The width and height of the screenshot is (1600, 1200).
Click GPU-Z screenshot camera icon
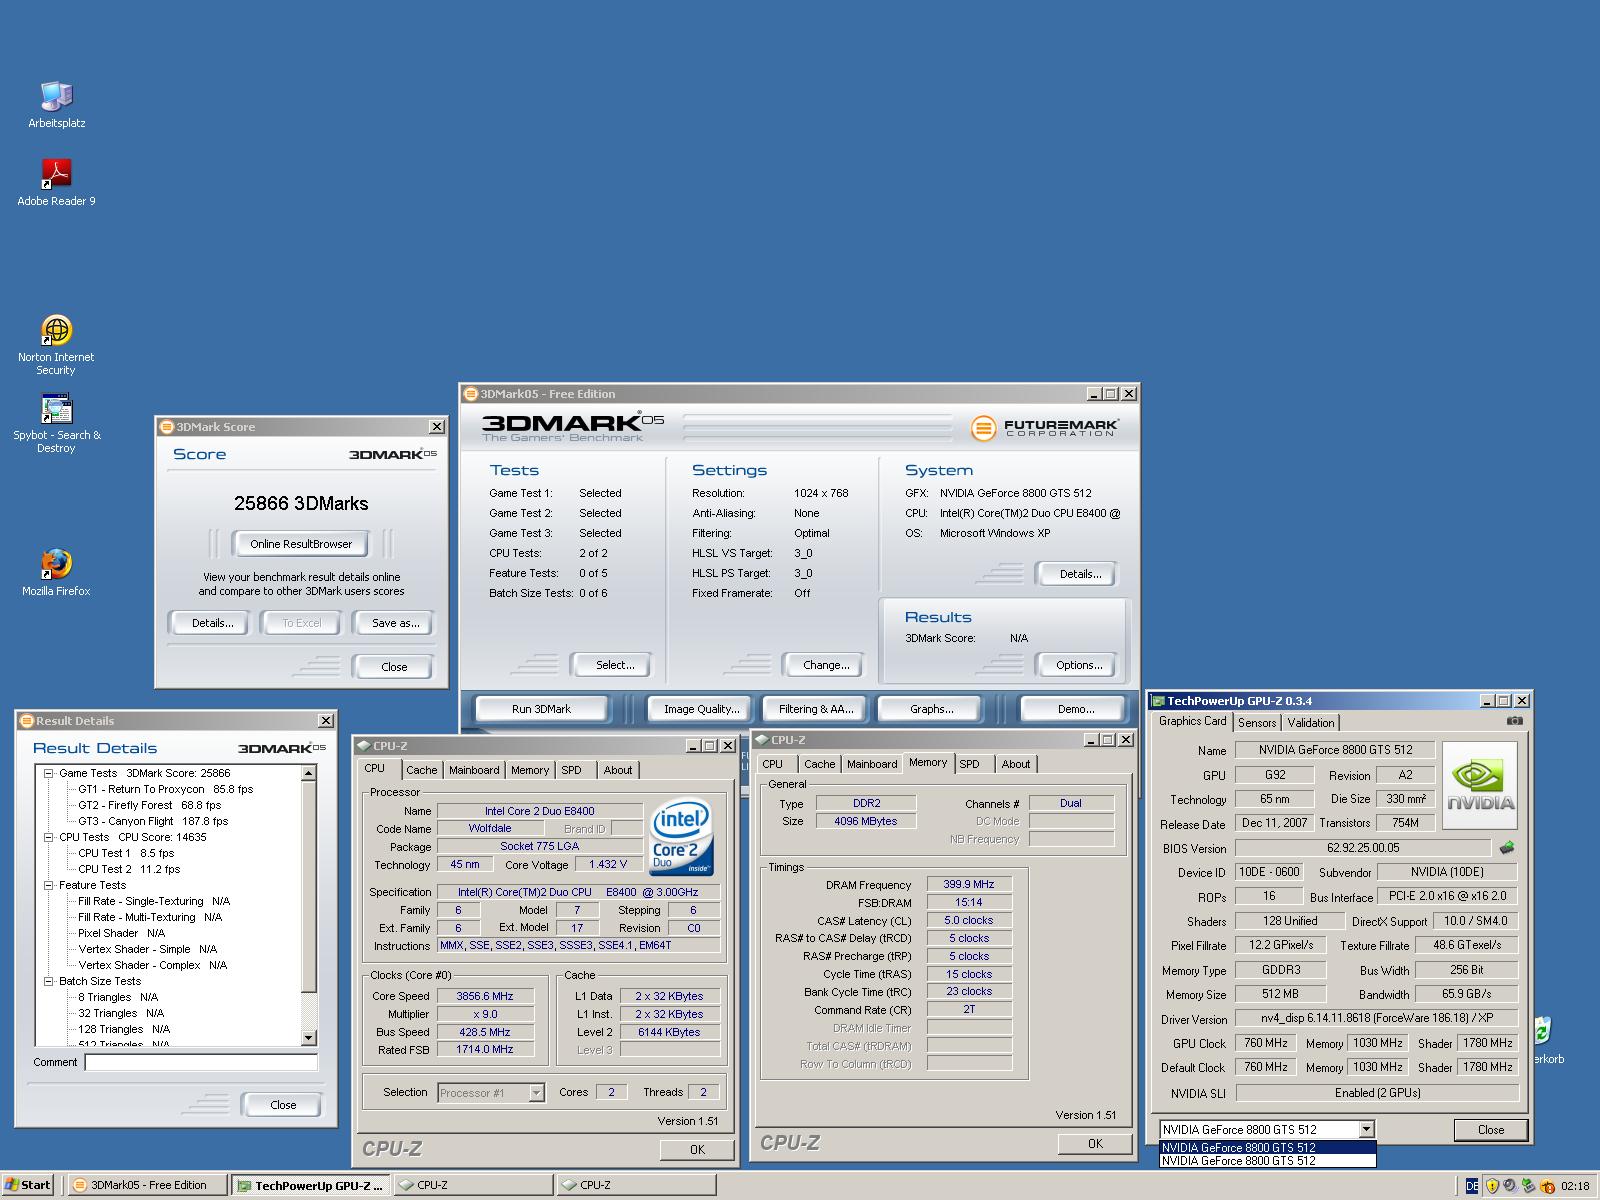coord(1515,721)
